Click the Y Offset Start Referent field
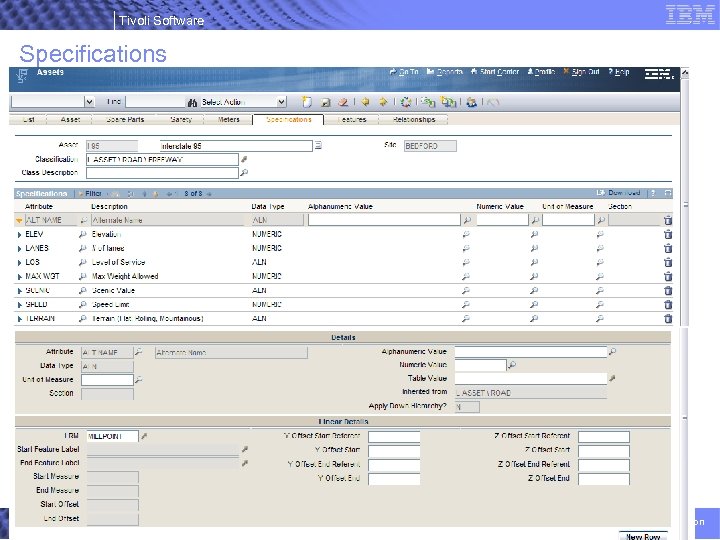This screenshot has width=720, height=540. coord(394,437)
